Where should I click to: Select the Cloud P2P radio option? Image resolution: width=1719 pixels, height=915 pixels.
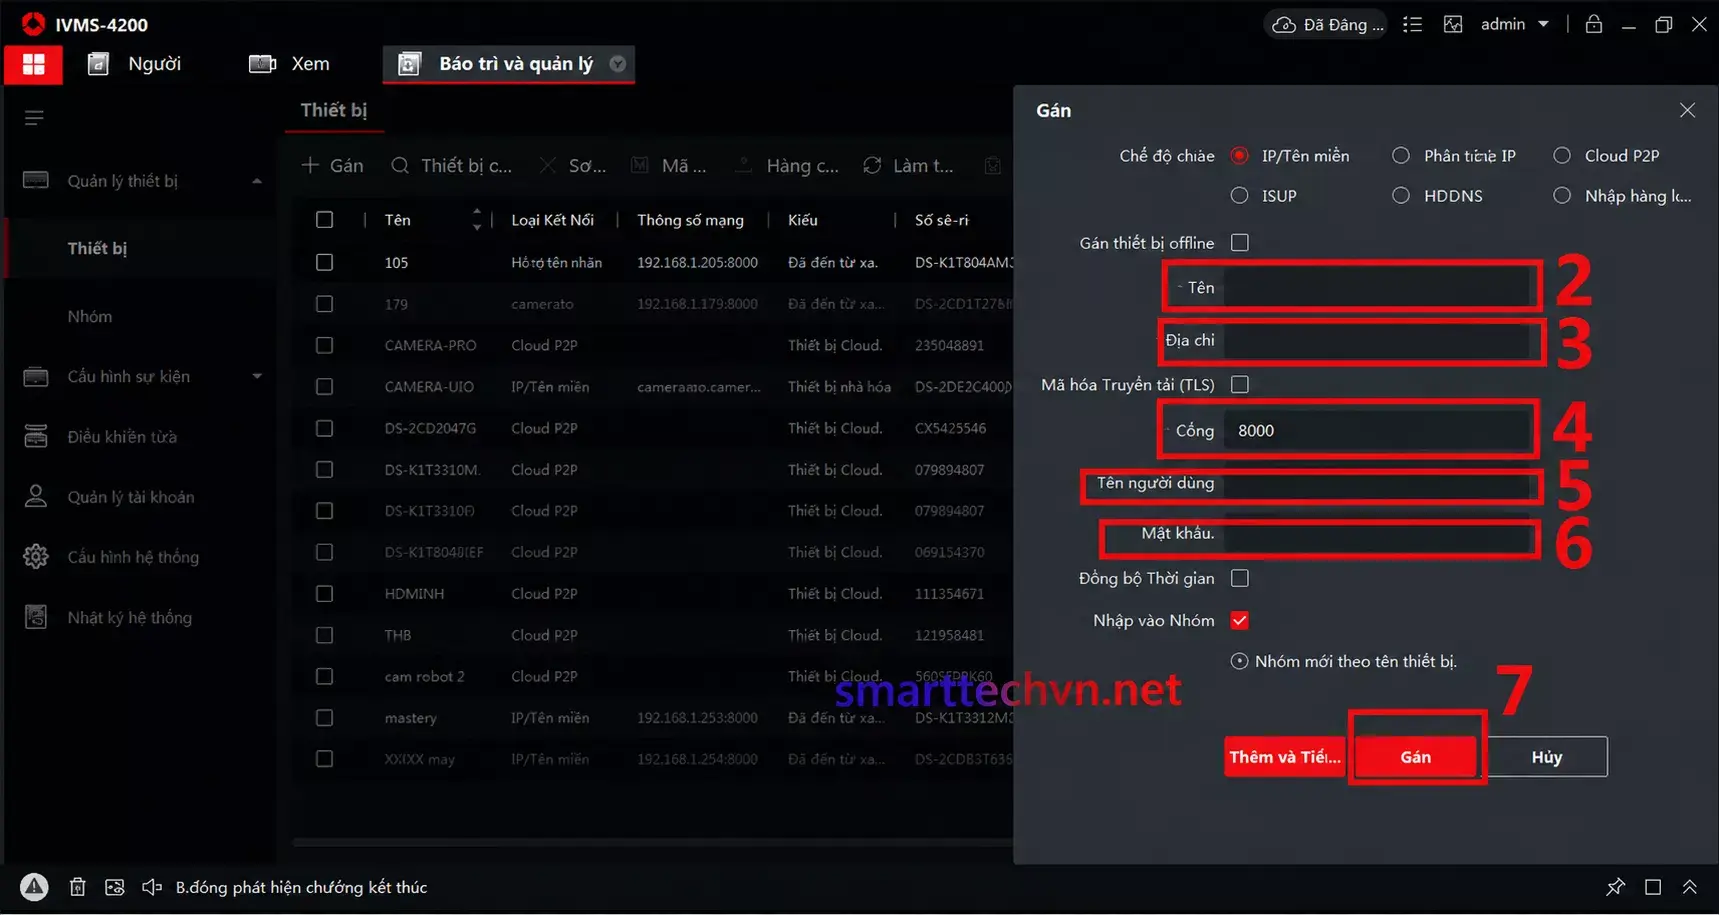pyautogui.click(x=1562, y=155)
